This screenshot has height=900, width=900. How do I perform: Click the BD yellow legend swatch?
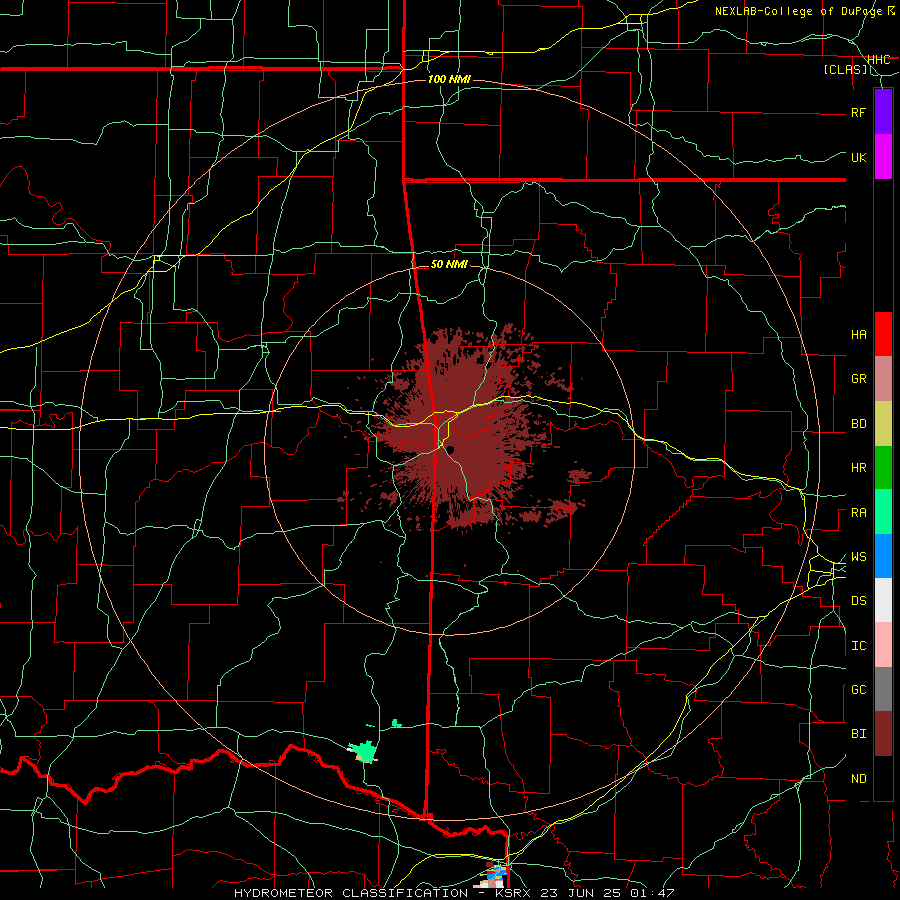pos(883,424)
